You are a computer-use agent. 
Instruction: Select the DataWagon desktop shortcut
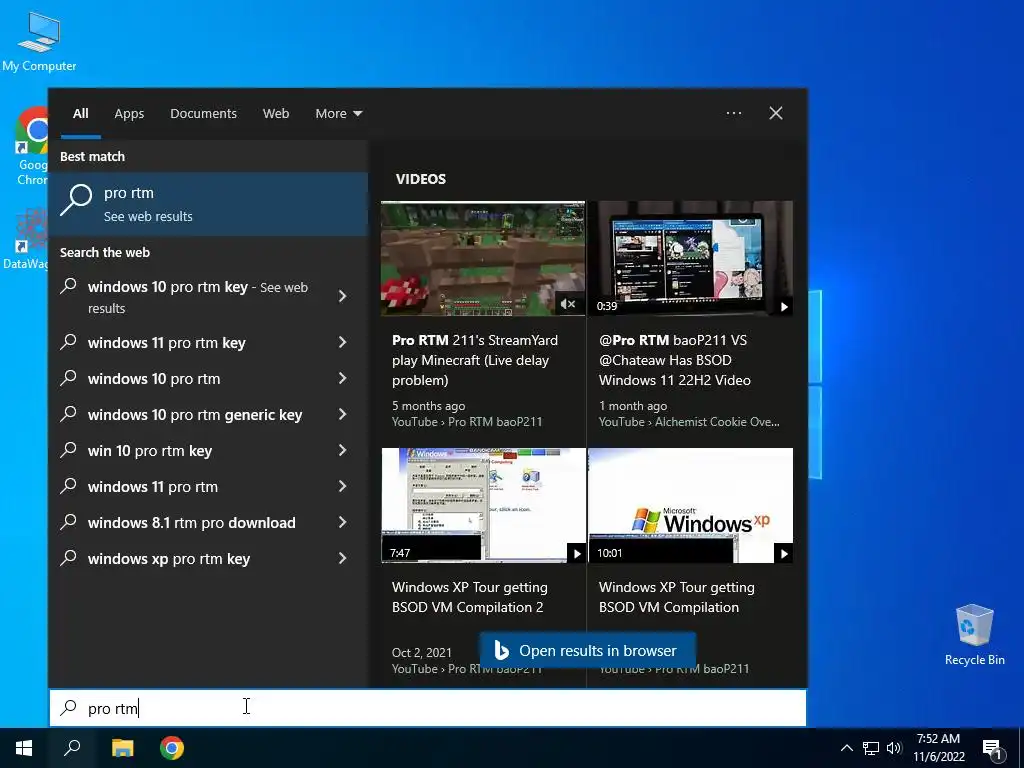pos(26,238)
